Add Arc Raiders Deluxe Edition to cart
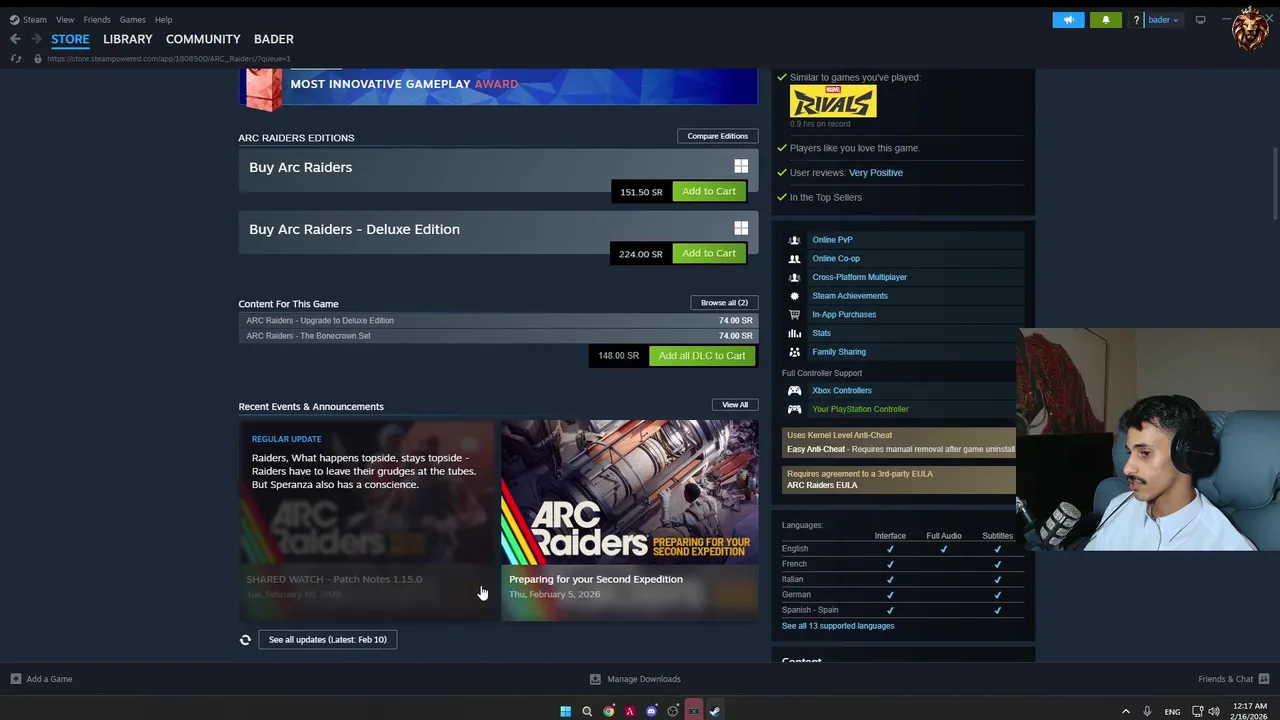The image size is (1280, 720). [x=709, y=253]
